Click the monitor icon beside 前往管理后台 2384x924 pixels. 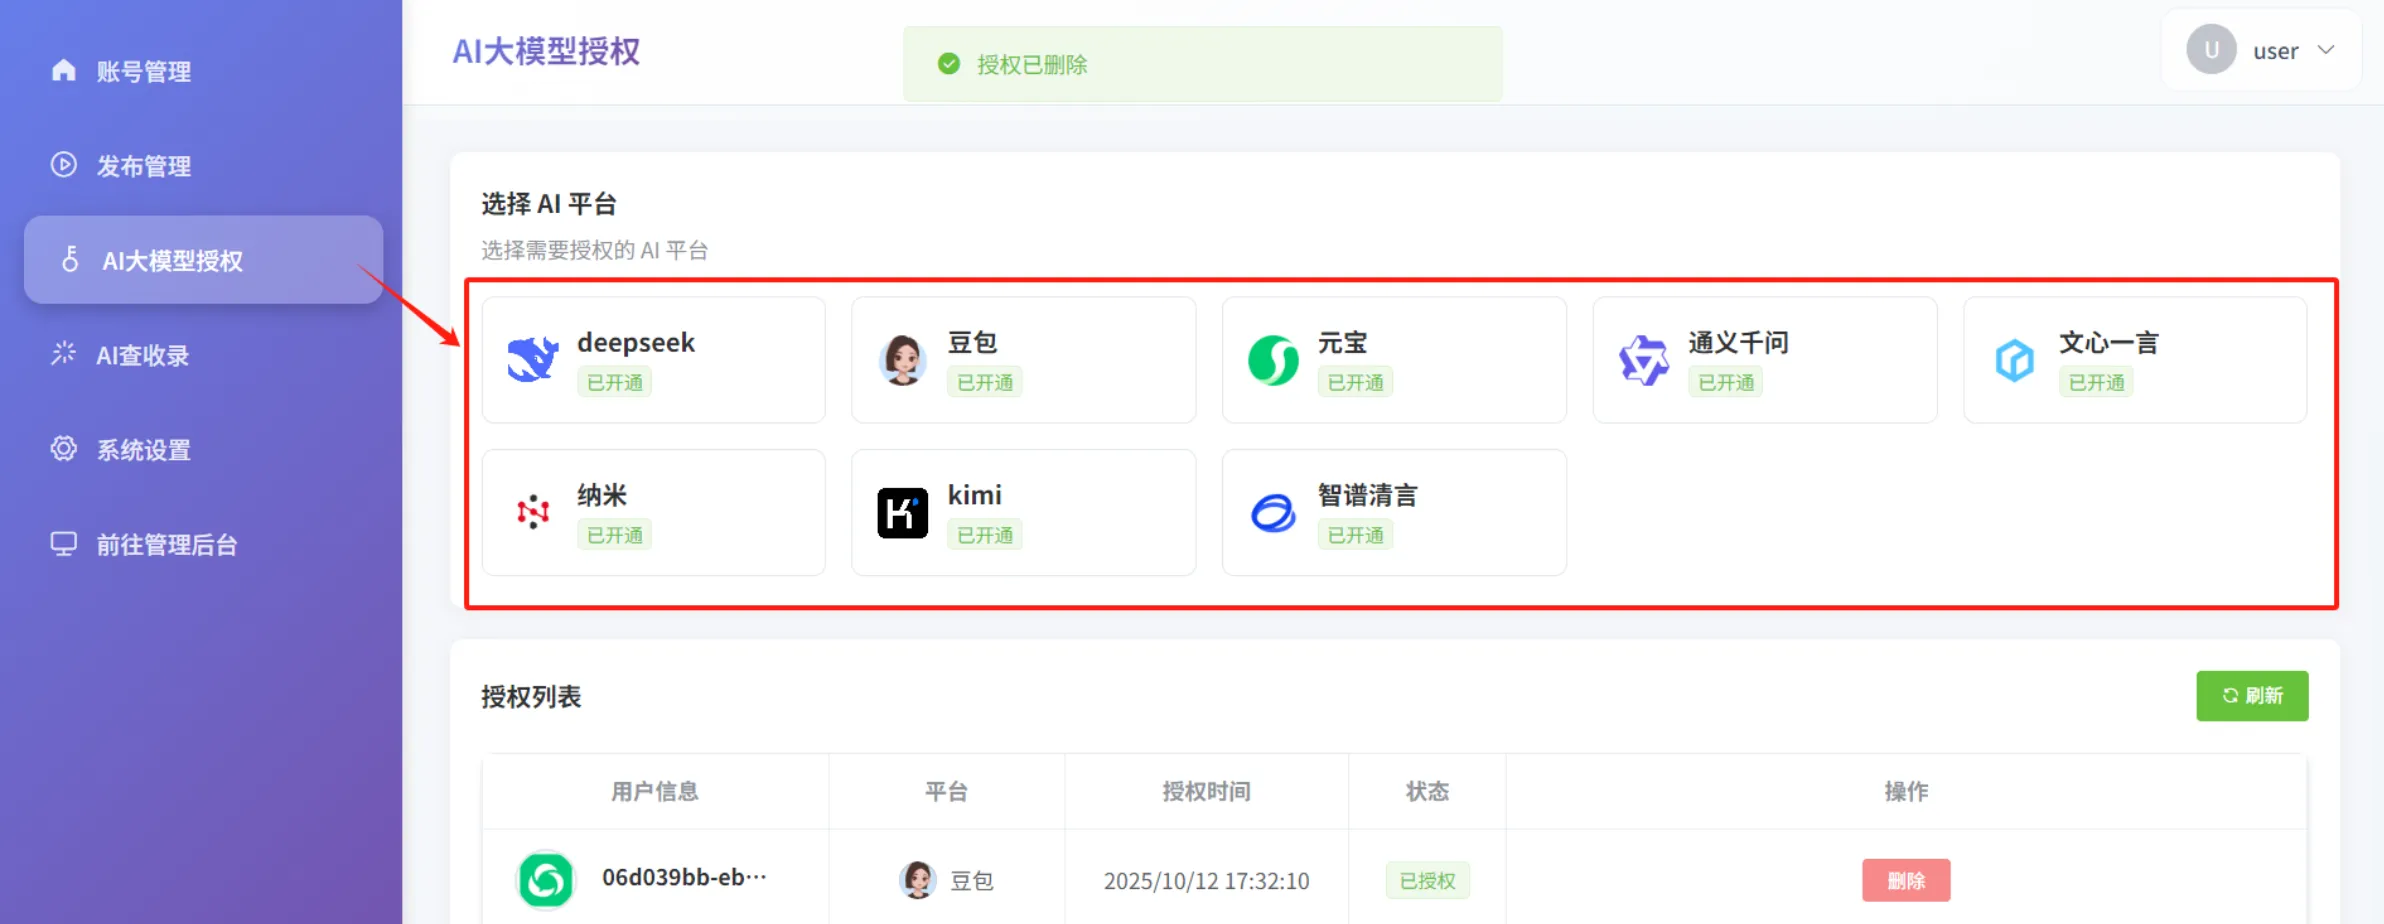64,543
